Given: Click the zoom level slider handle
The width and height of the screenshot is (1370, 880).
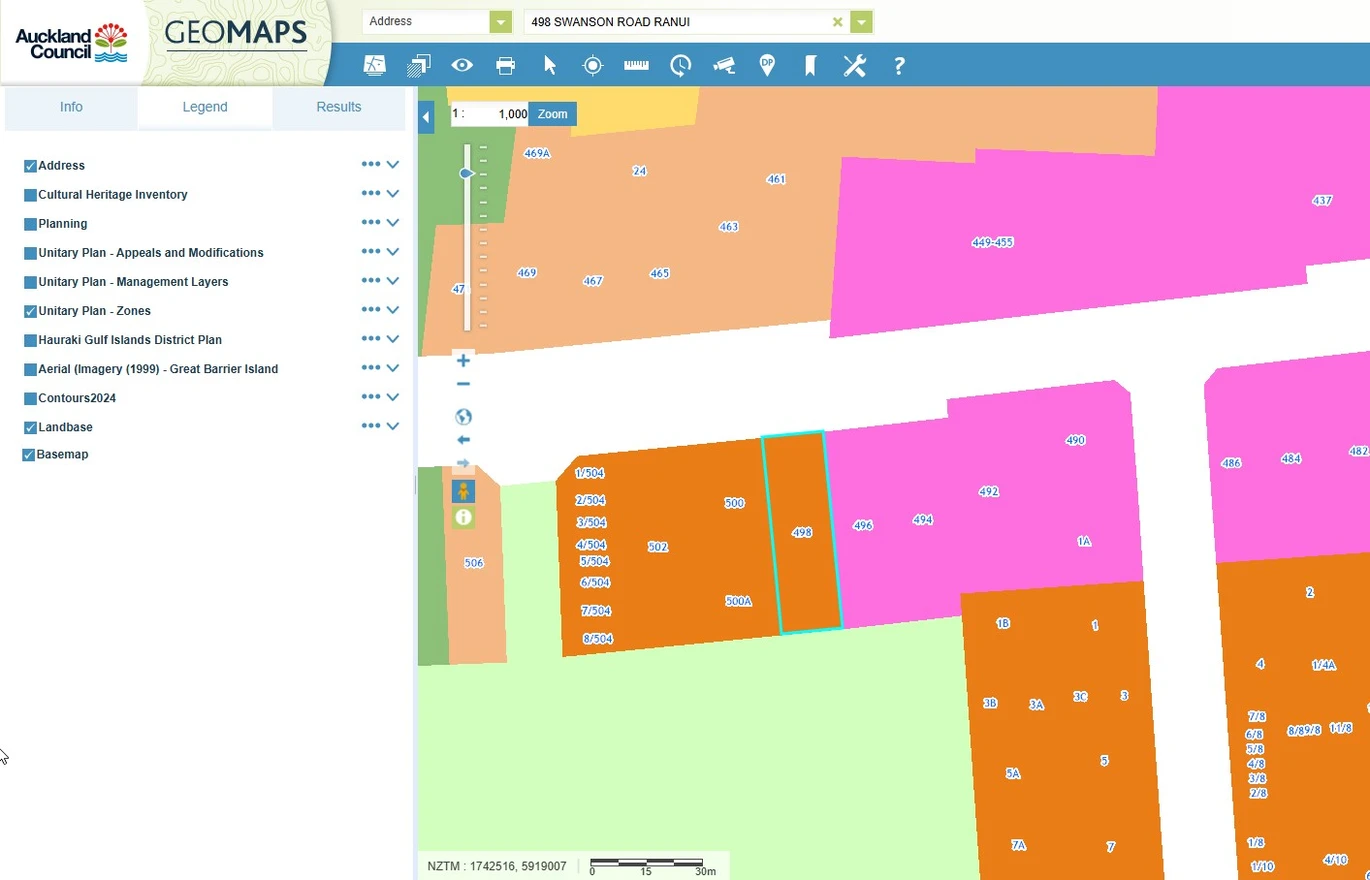Looking at the screenshot, I should pyautogui.click(x=466, y=174).
